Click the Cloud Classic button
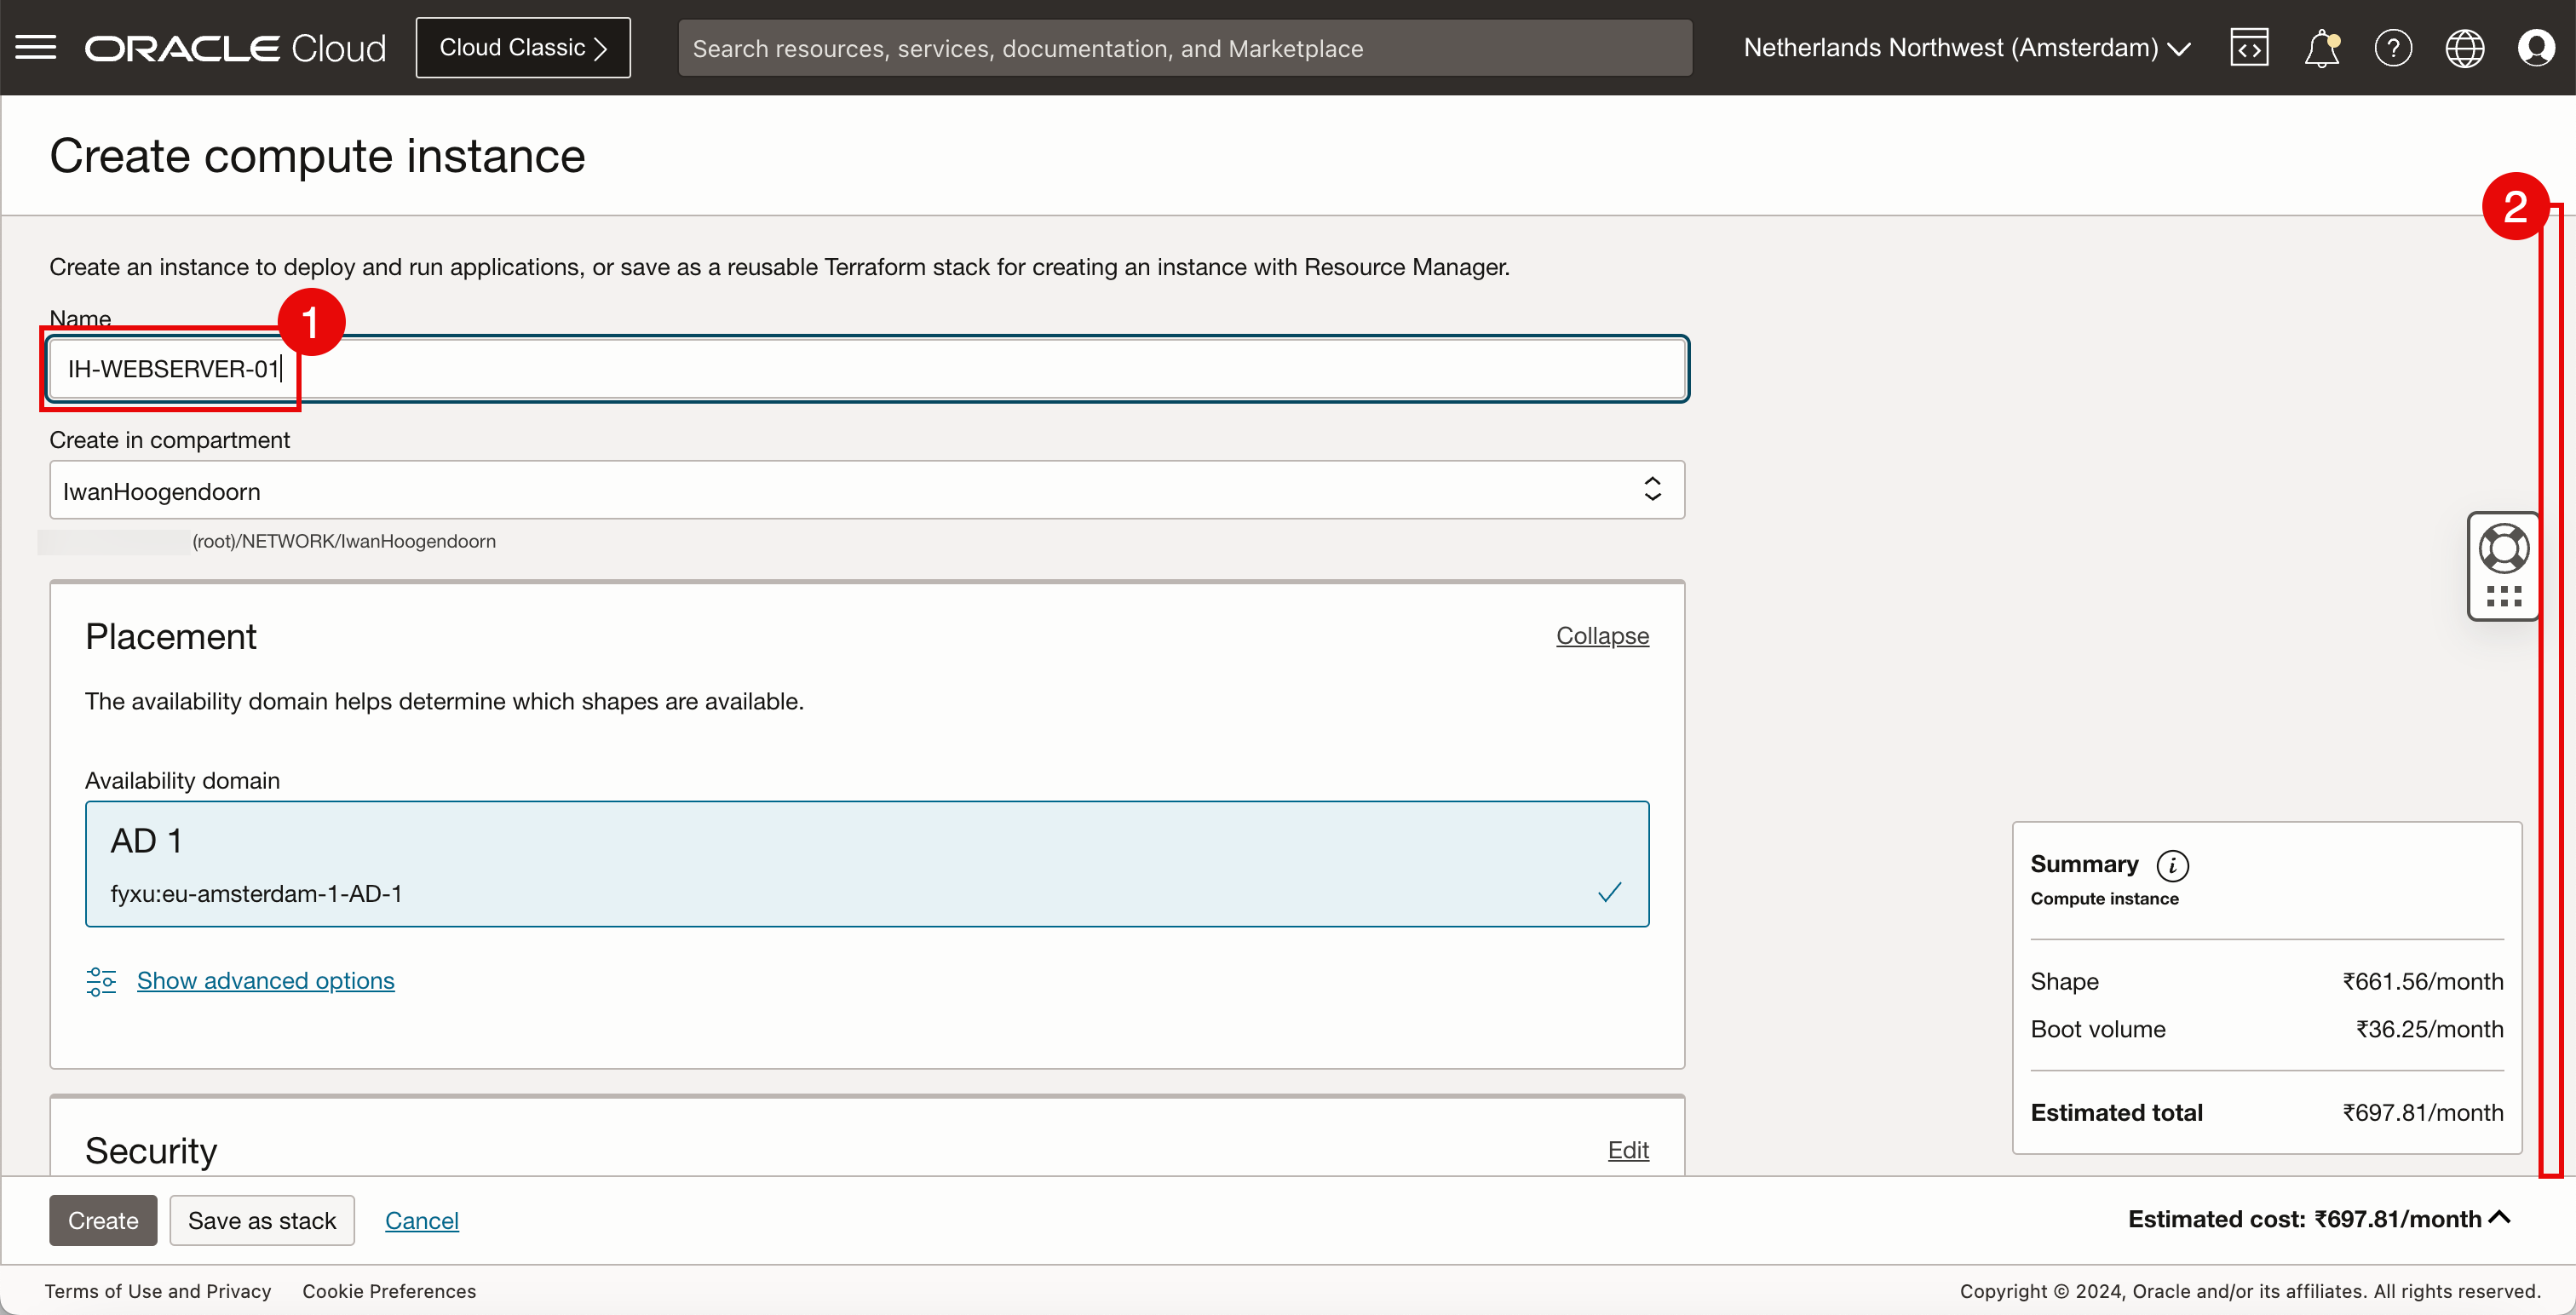 click(x=523, y=47)
